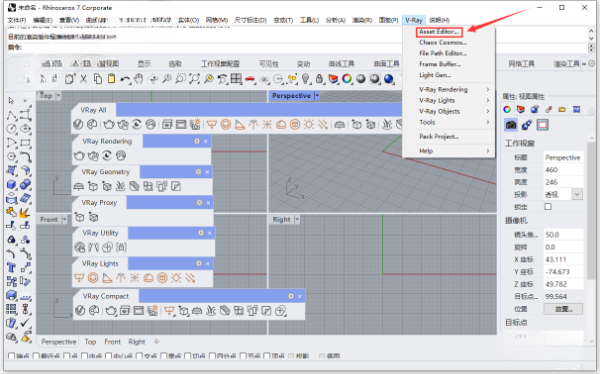Screen dimensions: 600x374
Task: Check the 锁定 checkbox in viewport properties
Action: point(548,207)
